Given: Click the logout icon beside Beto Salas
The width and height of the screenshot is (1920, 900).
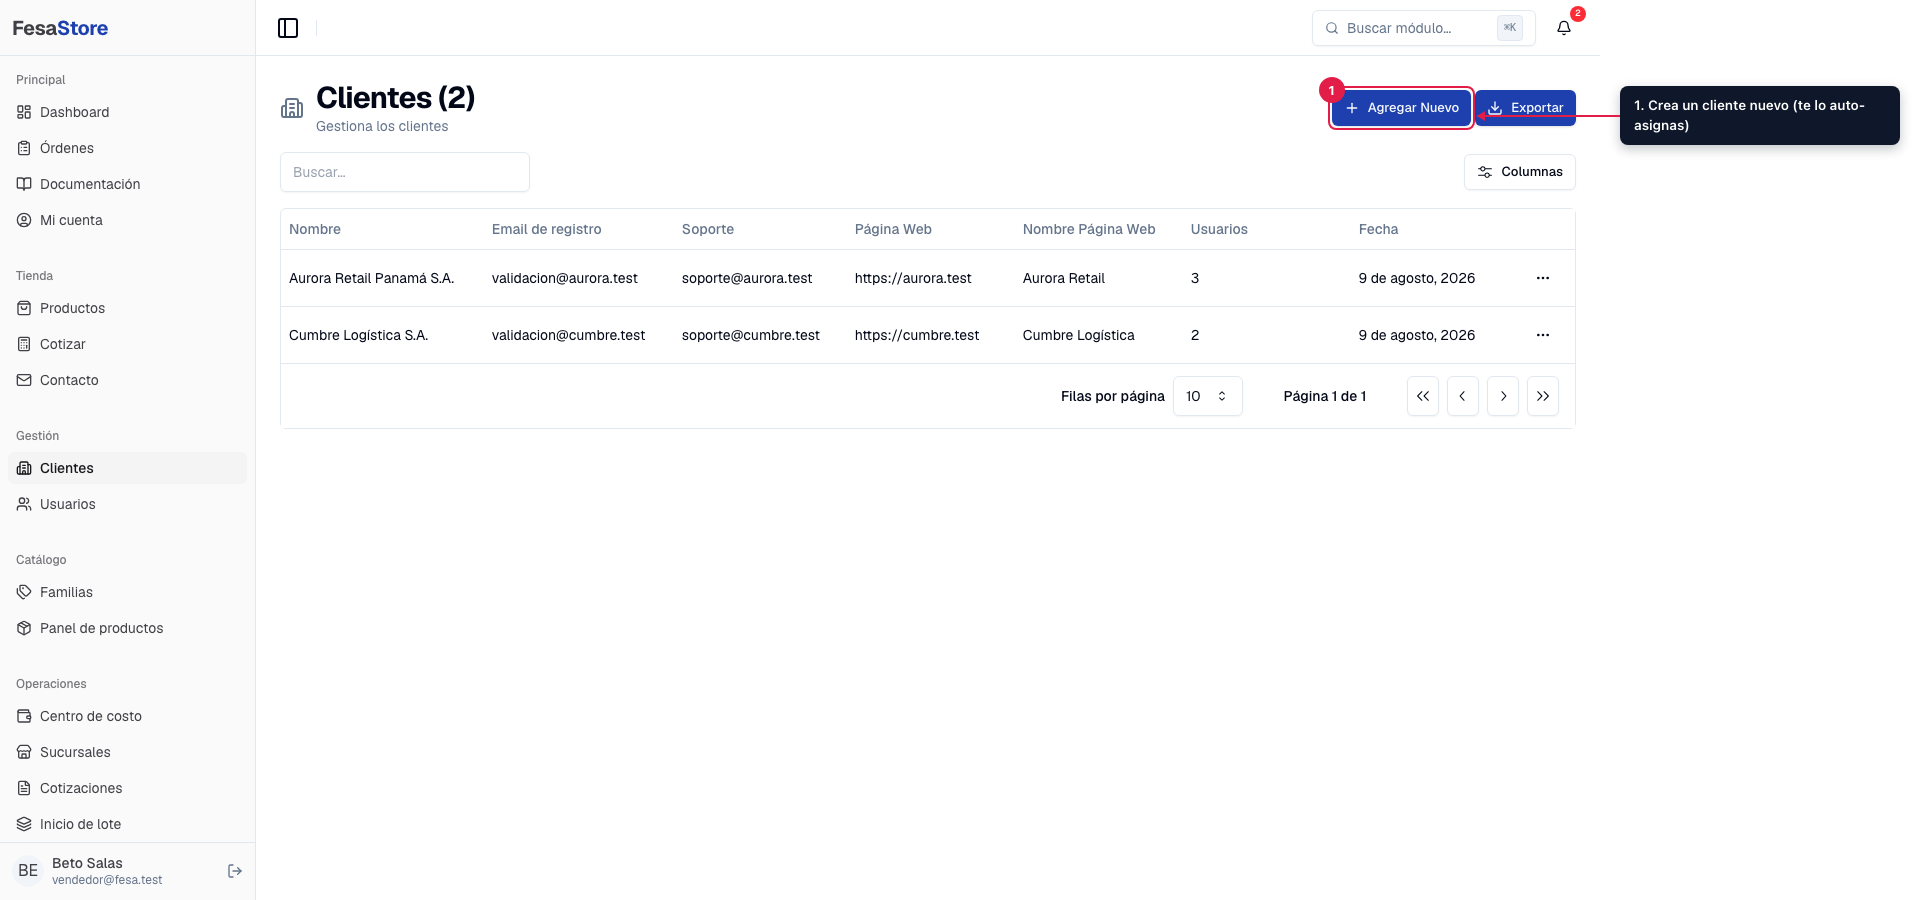Looking at the screenshot, I should 235,871.
